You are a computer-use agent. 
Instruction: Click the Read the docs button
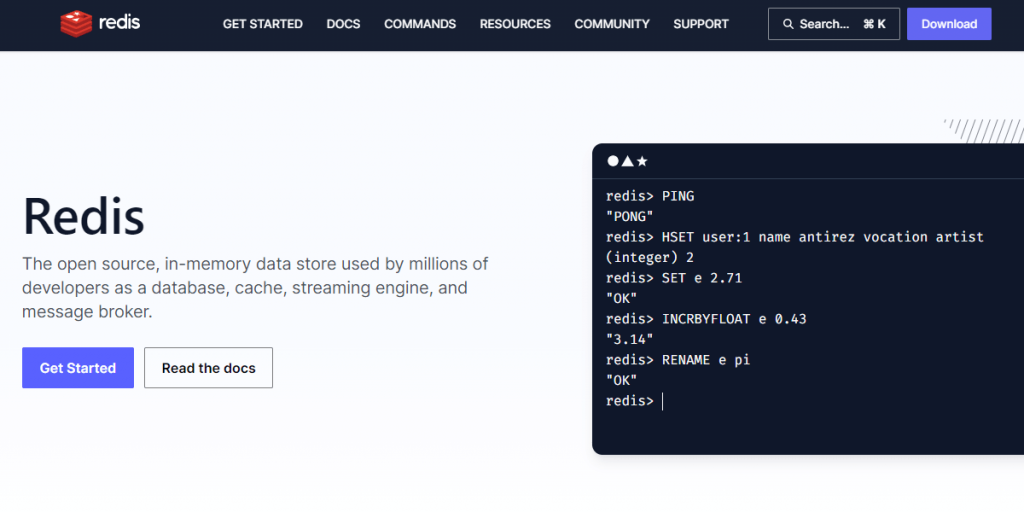[208, 368]
